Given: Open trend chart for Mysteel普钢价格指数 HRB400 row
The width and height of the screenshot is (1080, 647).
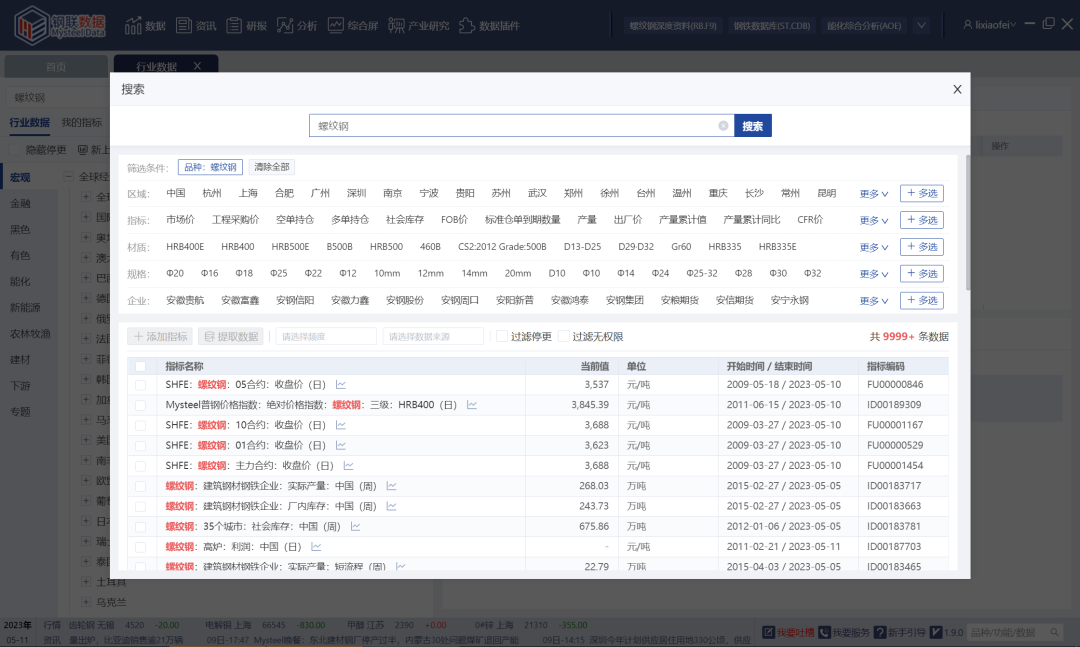Looking at the screenshot, I should click(x=472, y=404).
